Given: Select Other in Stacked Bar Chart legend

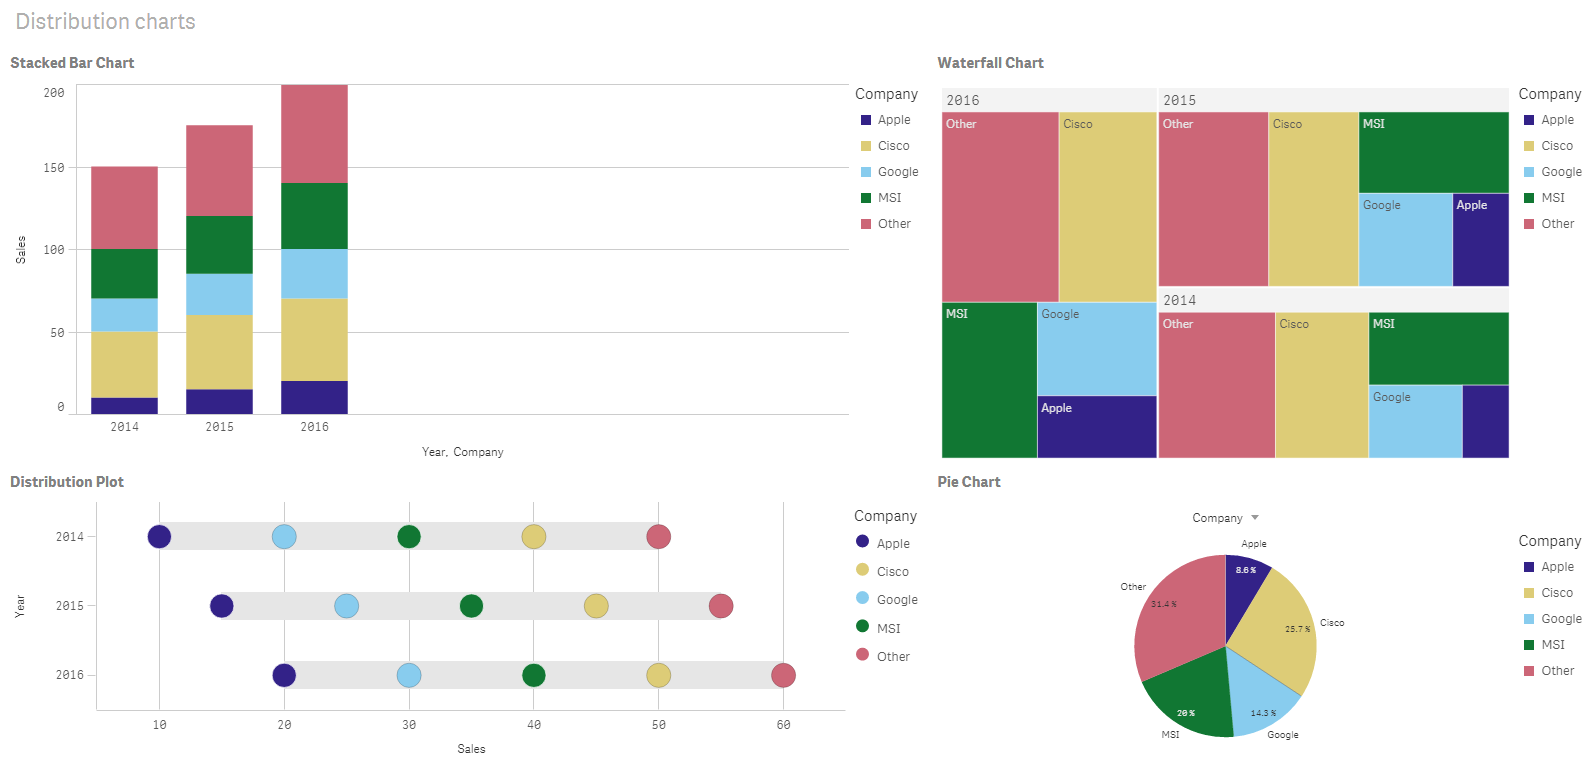Looking at the screenshot, I should tap(886, 224).
